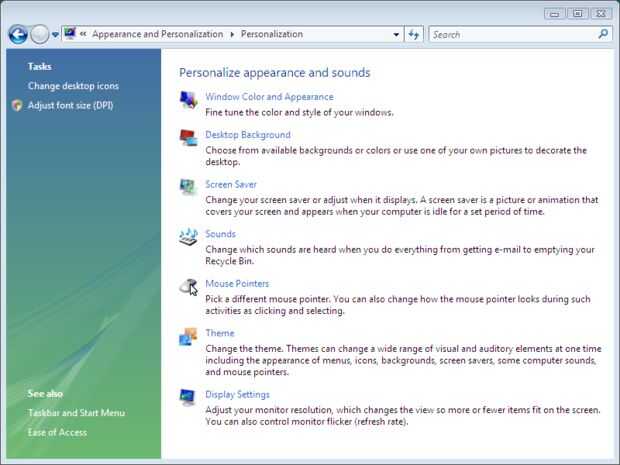Open the address bar history dropdown
This screenshot has height=465, width=620.
pos(396,35)
